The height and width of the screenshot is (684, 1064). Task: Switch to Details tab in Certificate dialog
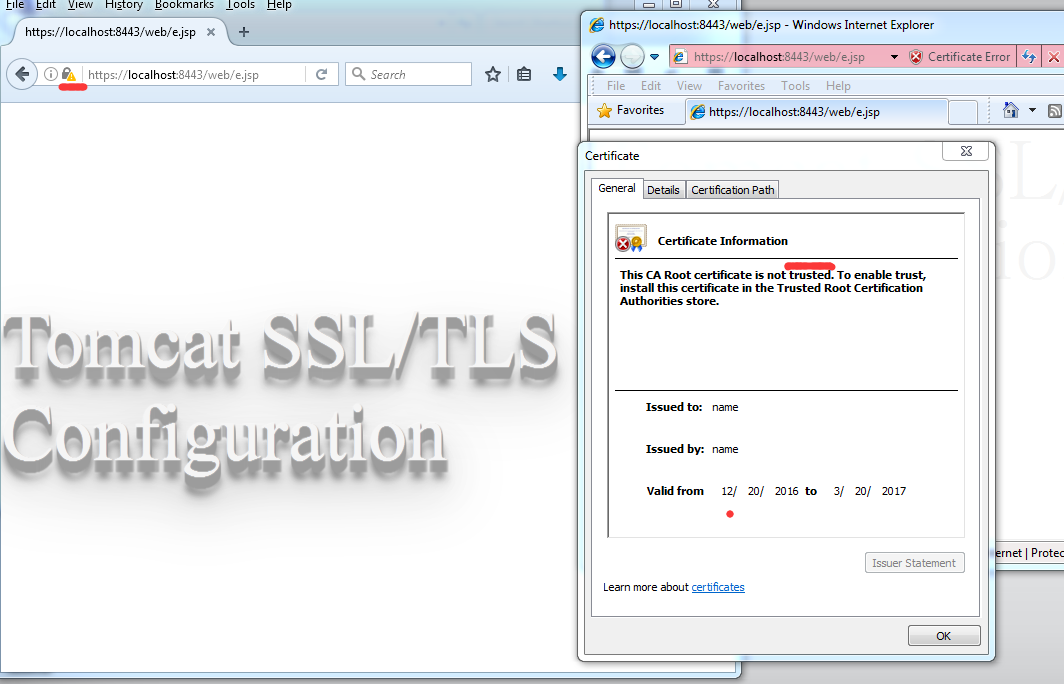click(x=663, y=190)
